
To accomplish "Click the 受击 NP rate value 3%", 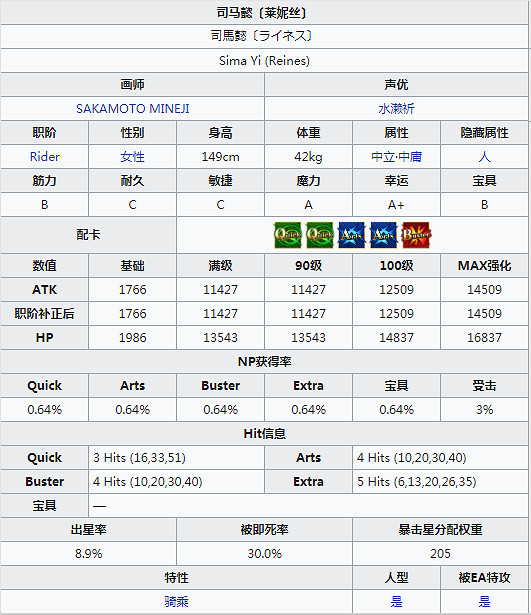I will coord(484,410).
